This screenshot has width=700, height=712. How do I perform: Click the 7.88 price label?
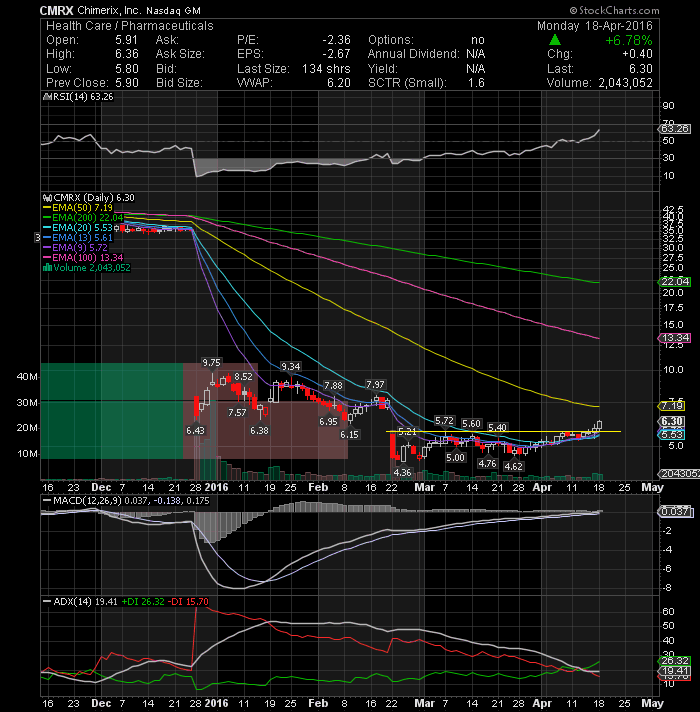pyautogui.click(x=333, y=386)
